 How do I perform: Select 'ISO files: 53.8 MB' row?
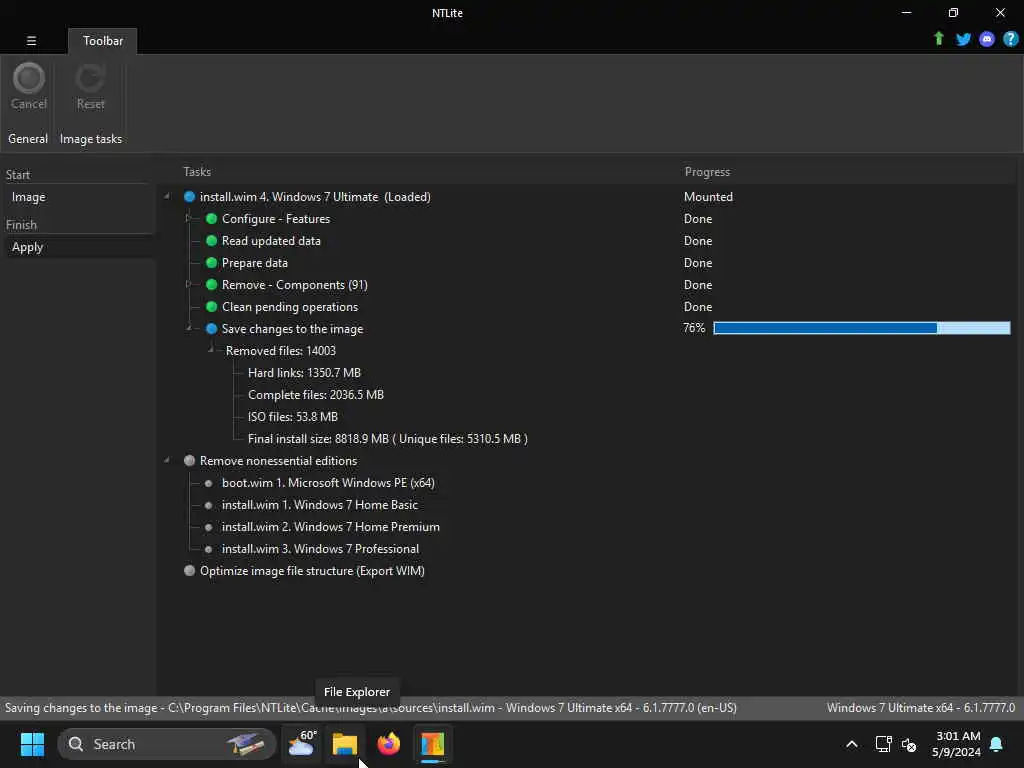point(293,417)
